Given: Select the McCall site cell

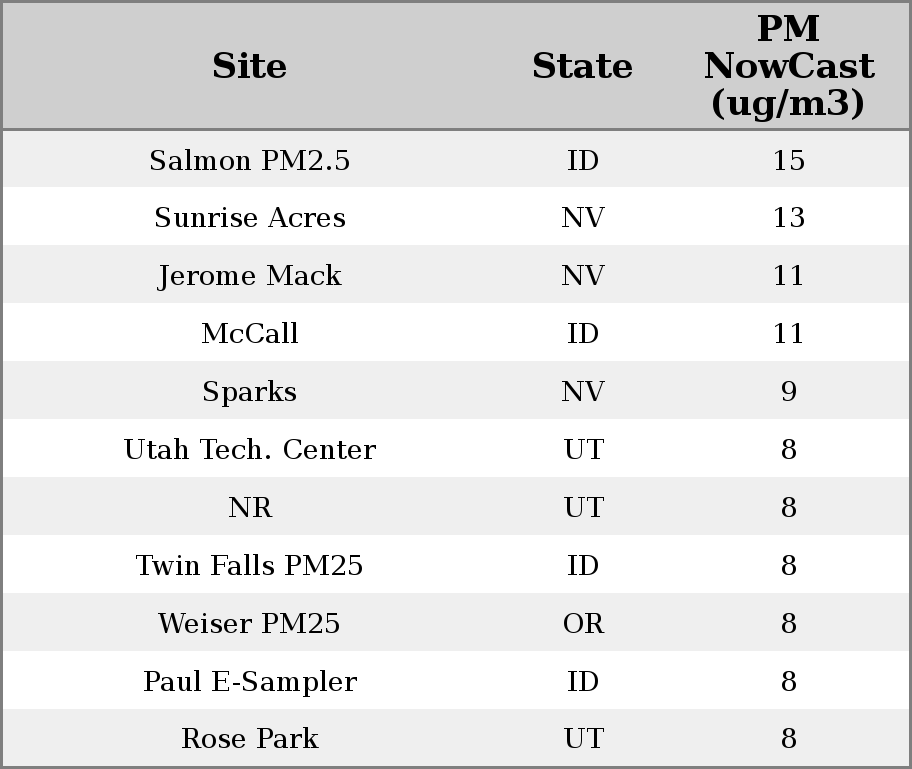Looking at the screenshot, I should [250, 334].
